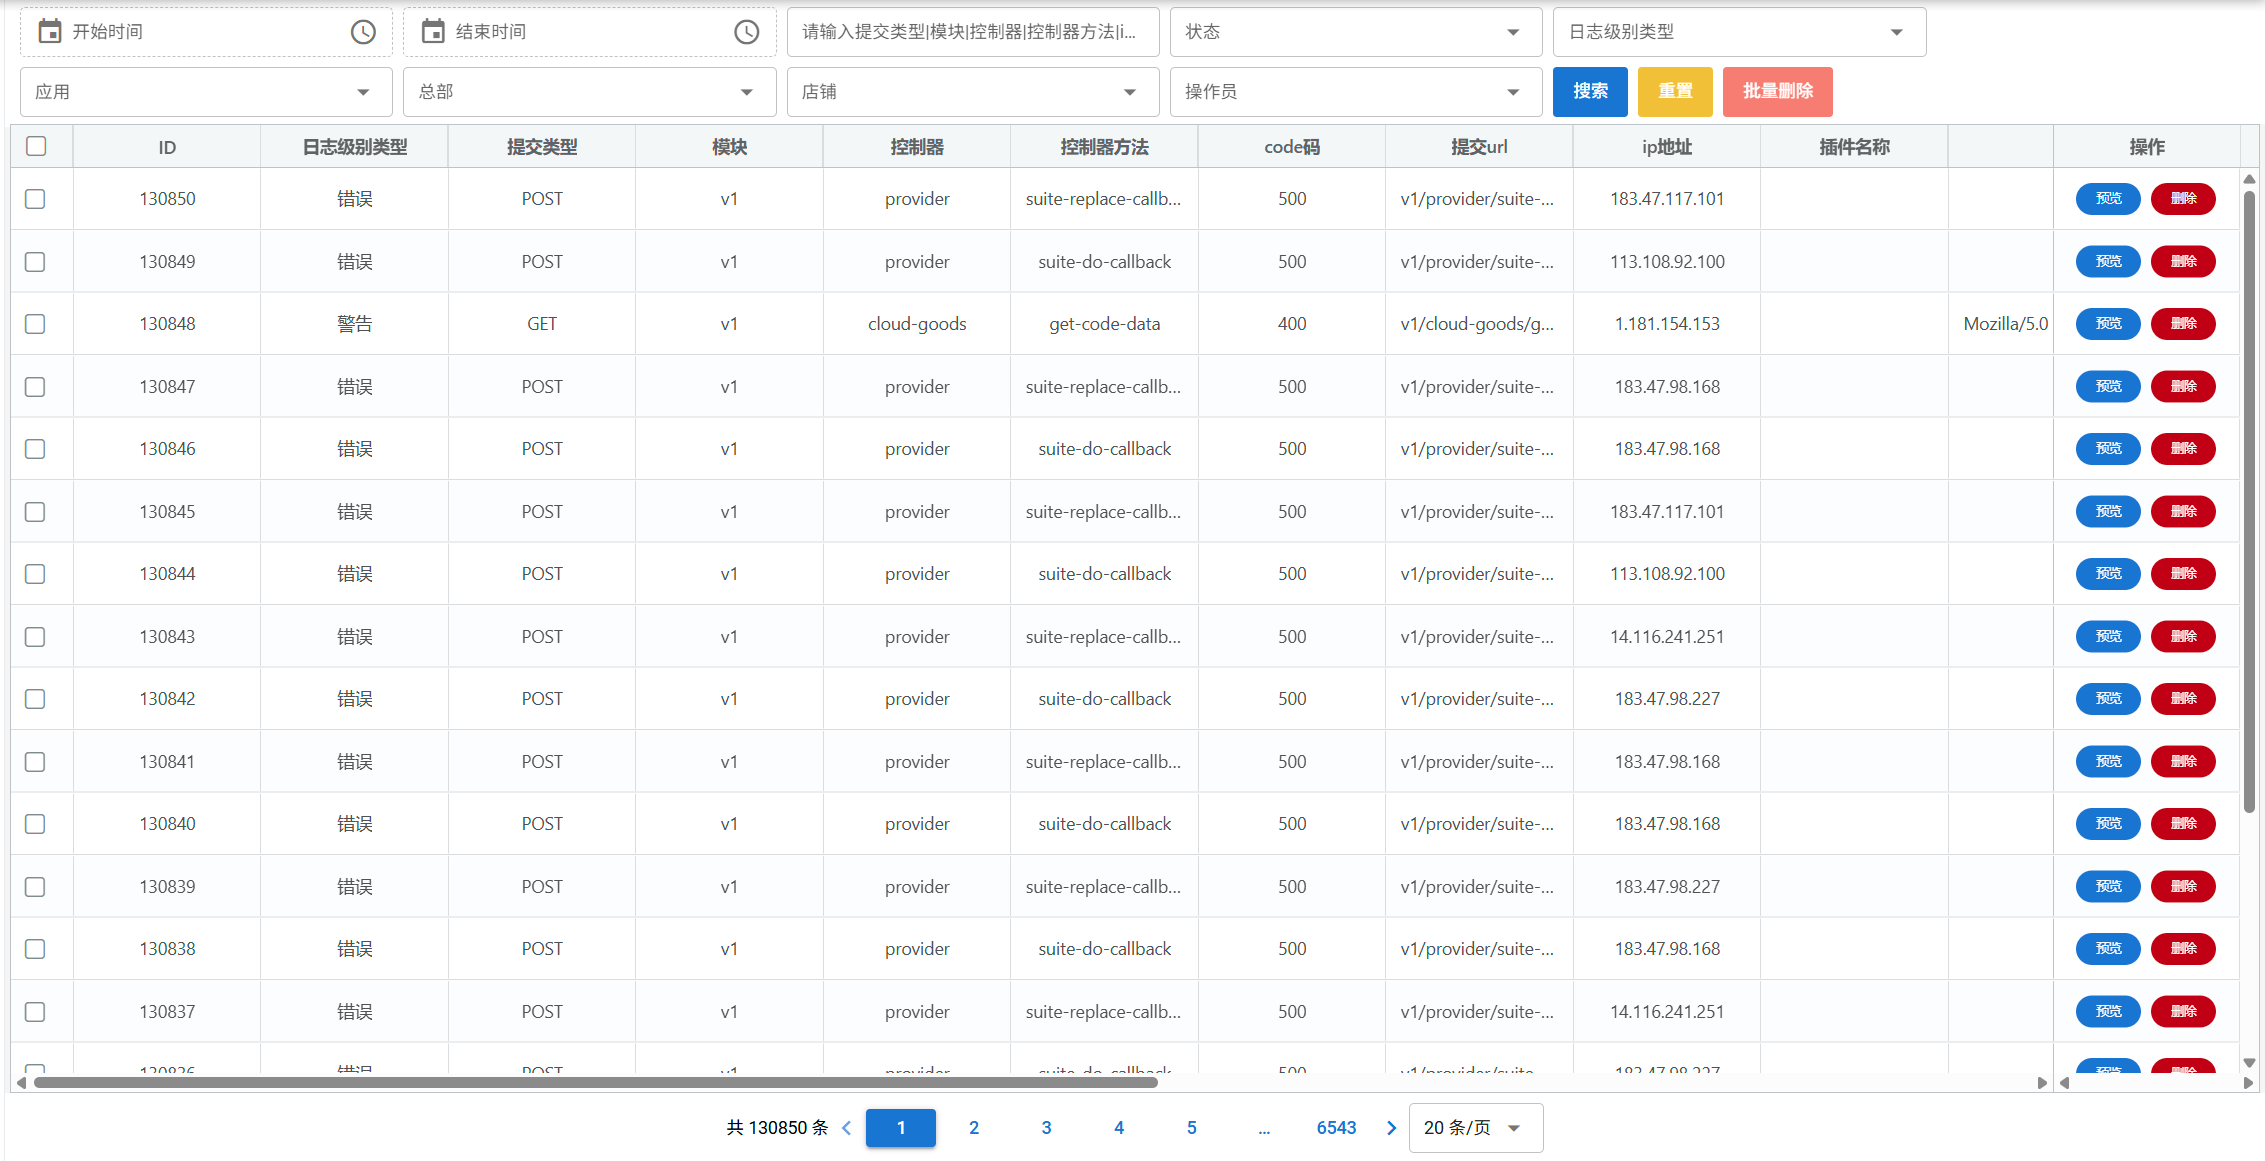Check the row with ID 130849
2265x1161 pixels.
point(35,262)
